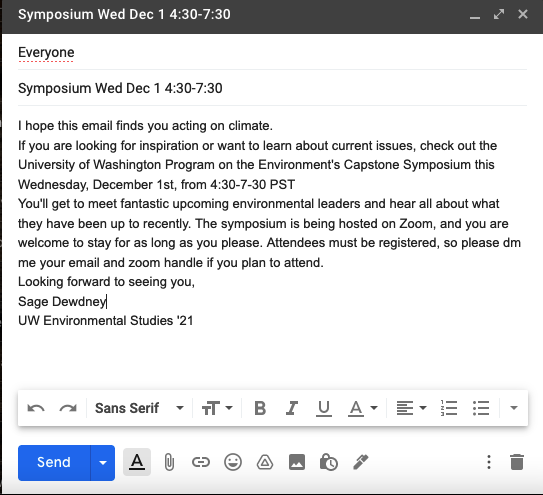543x495 pixels.
Task: Insert a link
Action: (x=201, y=462)
